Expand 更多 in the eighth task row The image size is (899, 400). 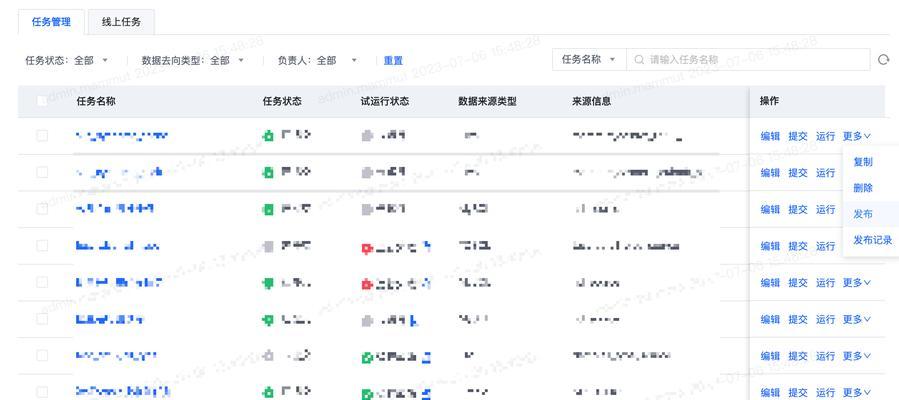(x=857, y=393)
